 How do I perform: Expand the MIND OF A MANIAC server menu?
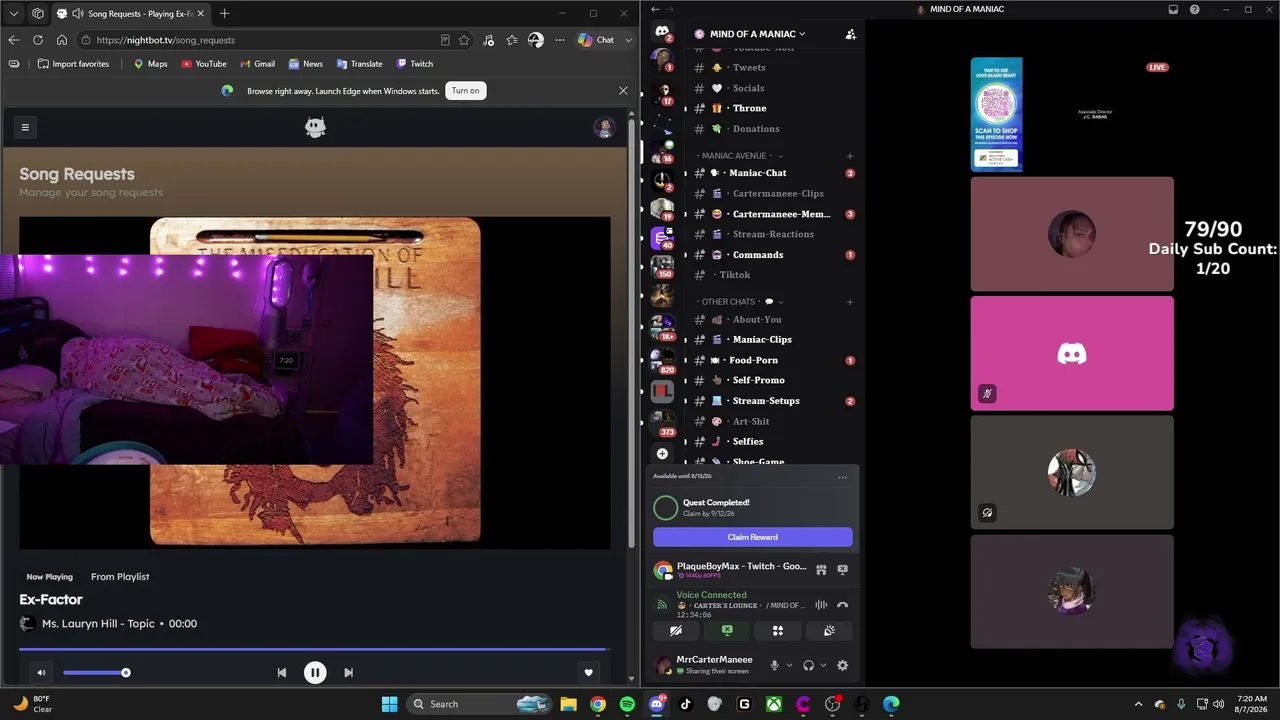click(x=757, y=34)
